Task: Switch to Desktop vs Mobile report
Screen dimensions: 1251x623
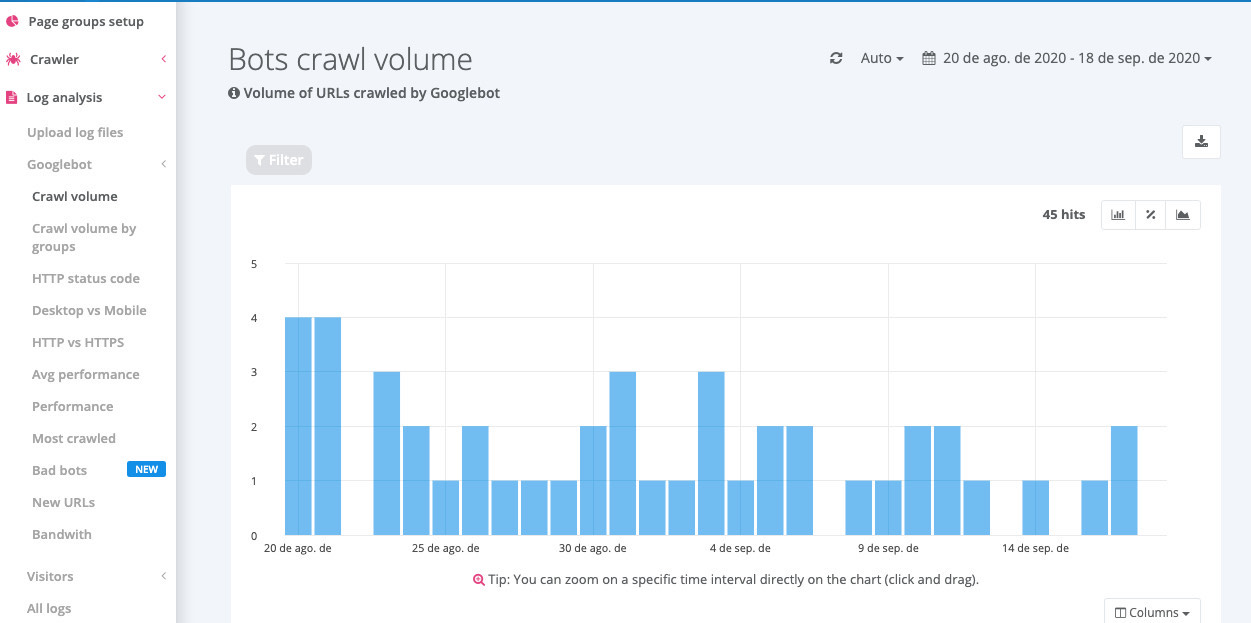Action: (x=88, y=310)
